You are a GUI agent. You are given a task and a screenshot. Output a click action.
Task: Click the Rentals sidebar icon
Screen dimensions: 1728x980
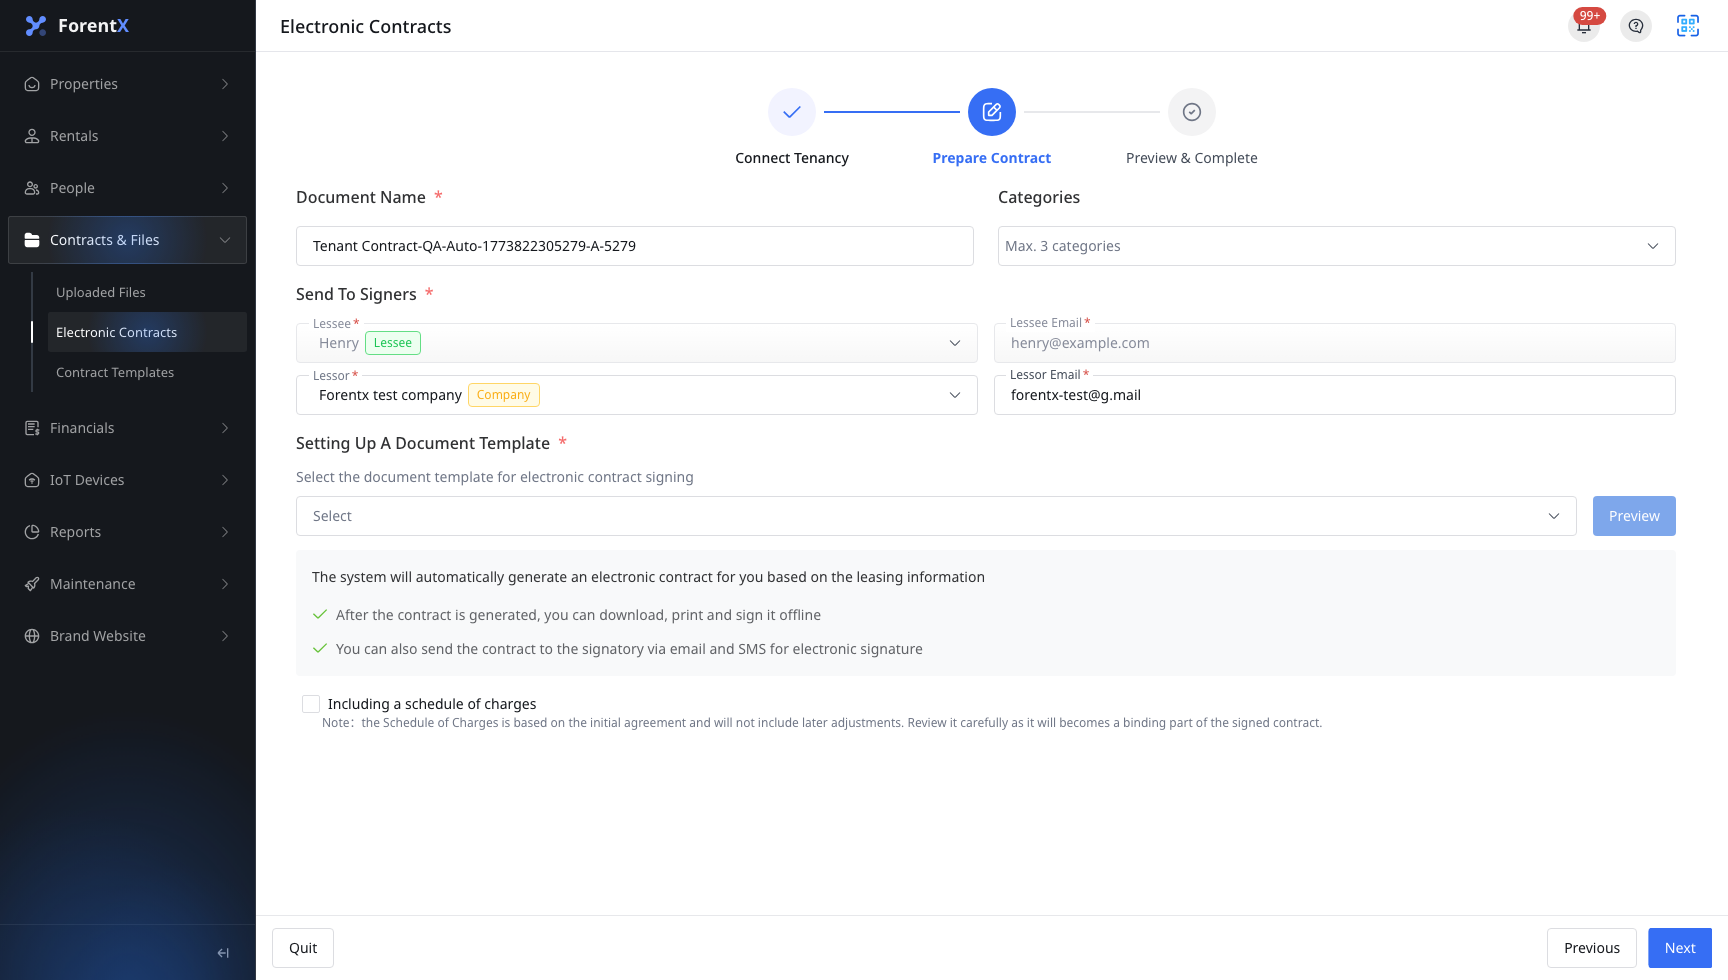(32, 136)
